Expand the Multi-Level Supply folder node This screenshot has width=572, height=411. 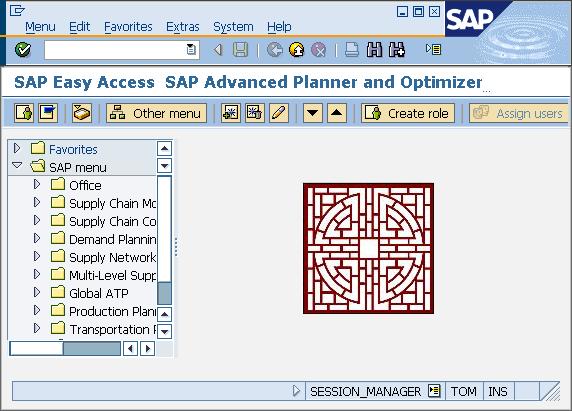pos(37,274)
